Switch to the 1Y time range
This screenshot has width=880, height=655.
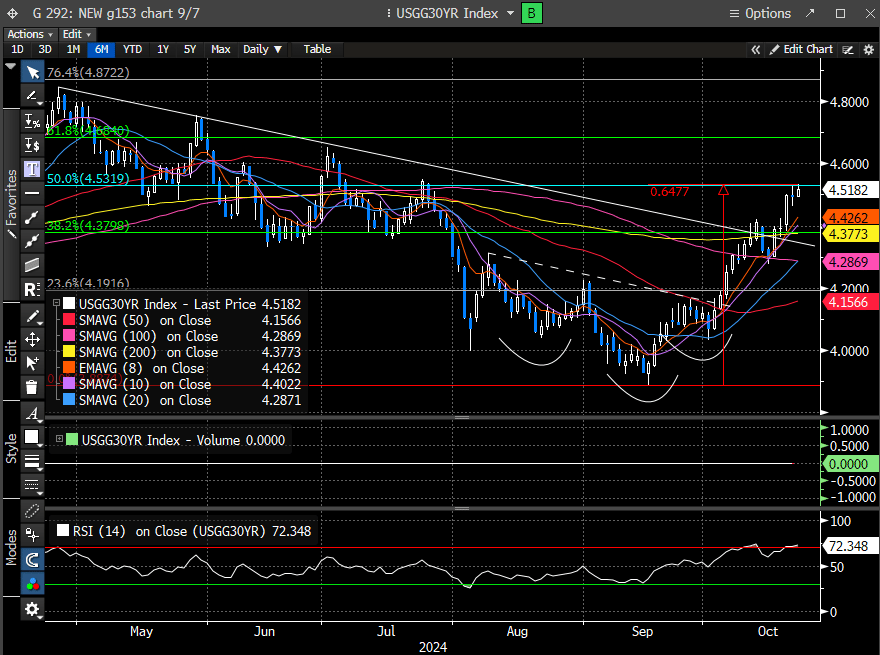pos(162,49)
